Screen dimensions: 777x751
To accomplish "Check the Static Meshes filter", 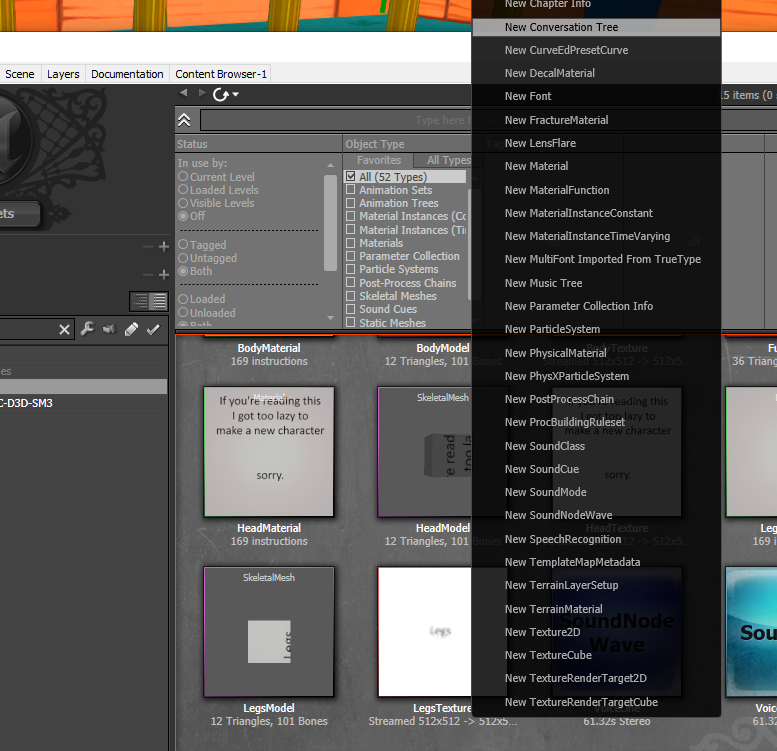I will coord(351,322).
